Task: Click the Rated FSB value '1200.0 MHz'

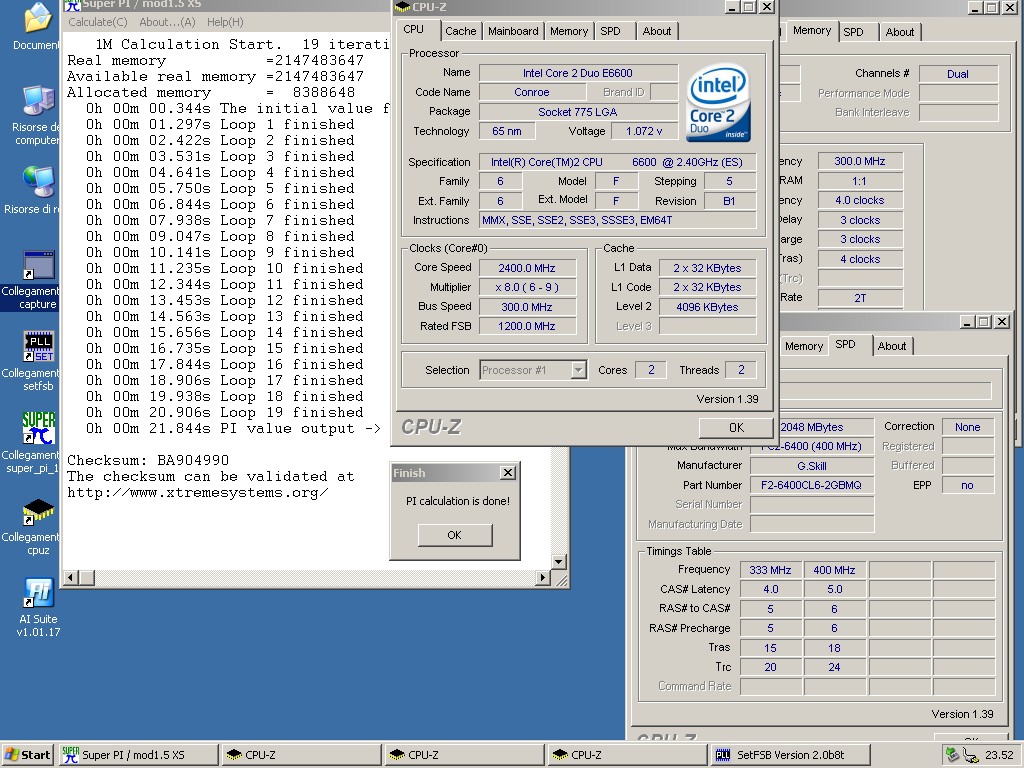Action: pos(527,326)
